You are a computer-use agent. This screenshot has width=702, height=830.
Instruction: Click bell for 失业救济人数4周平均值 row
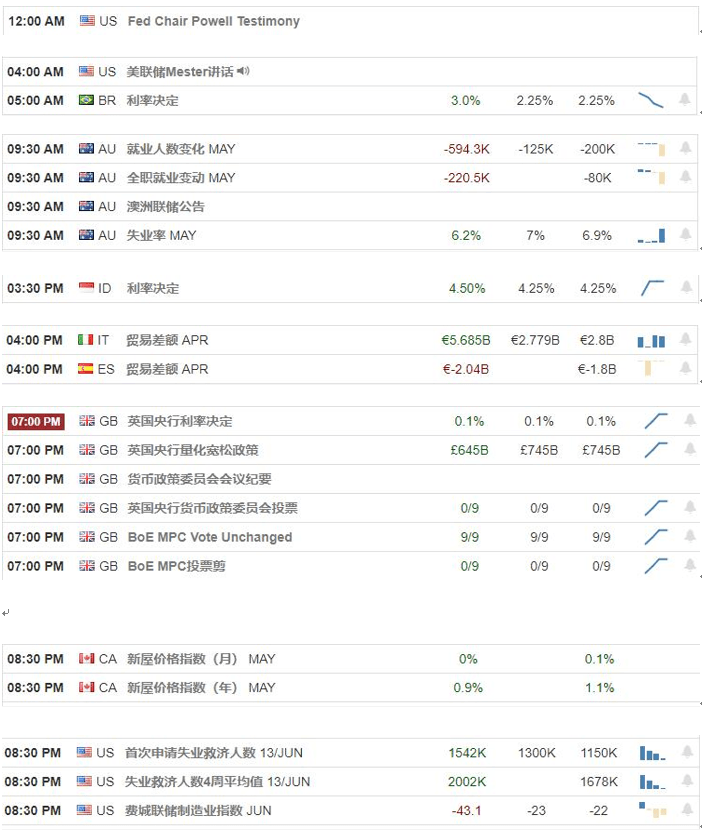coord(687,781)
